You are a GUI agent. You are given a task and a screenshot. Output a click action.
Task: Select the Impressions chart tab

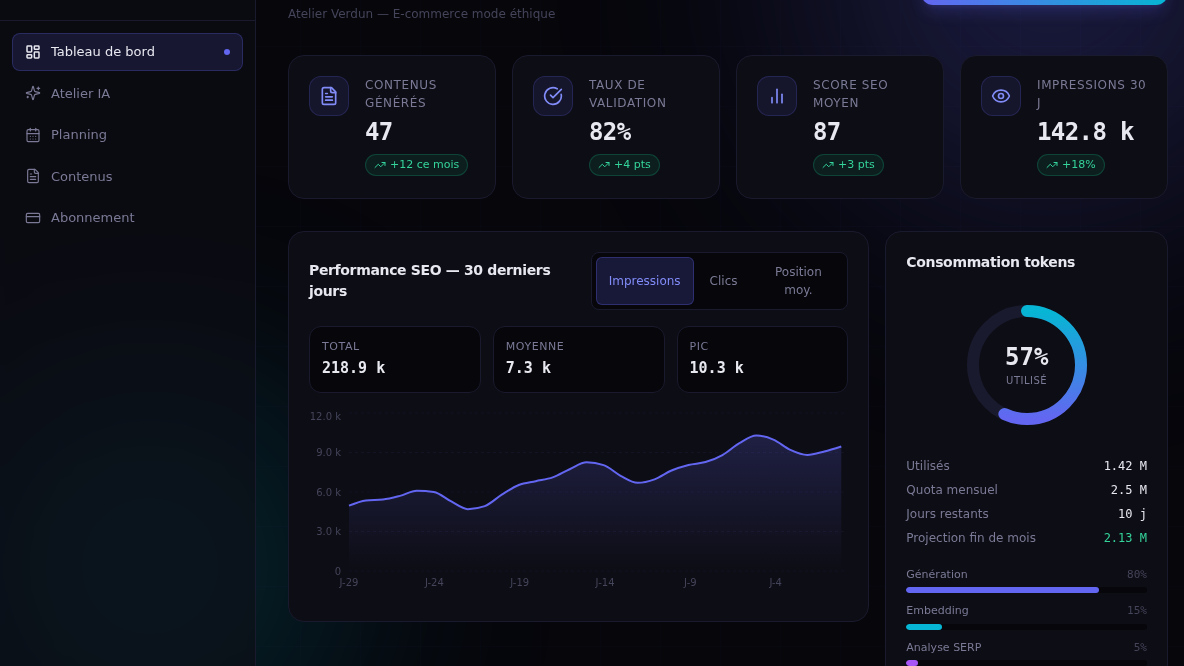(x=644, y=281)
